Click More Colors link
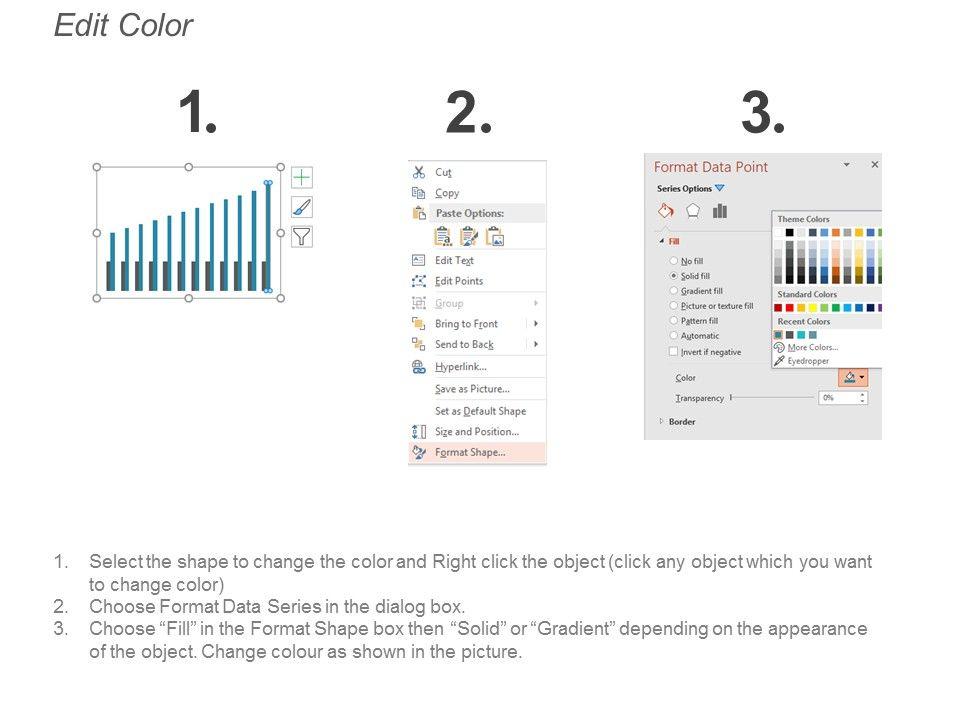Screen dimensions: 960x720 [812, 348]
